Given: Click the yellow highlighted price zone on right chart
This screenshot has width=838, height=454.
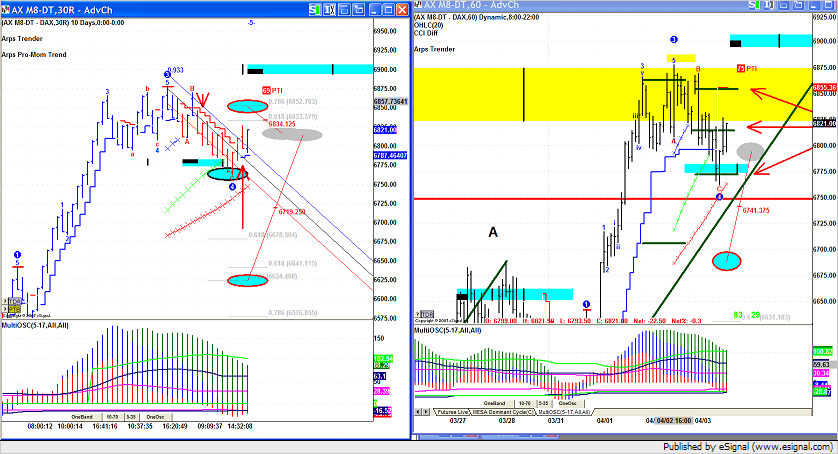Looking at the screenshot, I should 580,95.
